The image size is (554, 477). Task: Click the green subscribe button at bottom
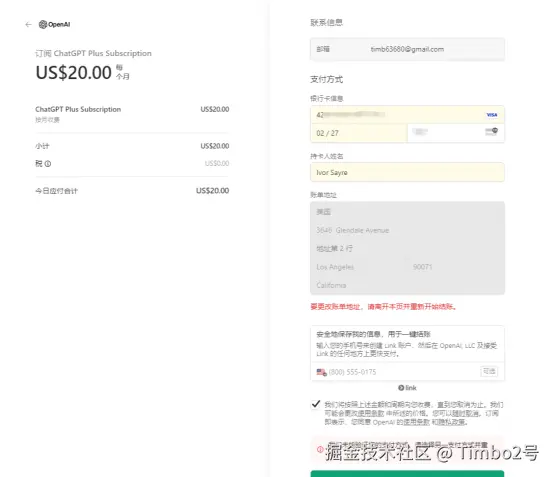coord(407,473)
